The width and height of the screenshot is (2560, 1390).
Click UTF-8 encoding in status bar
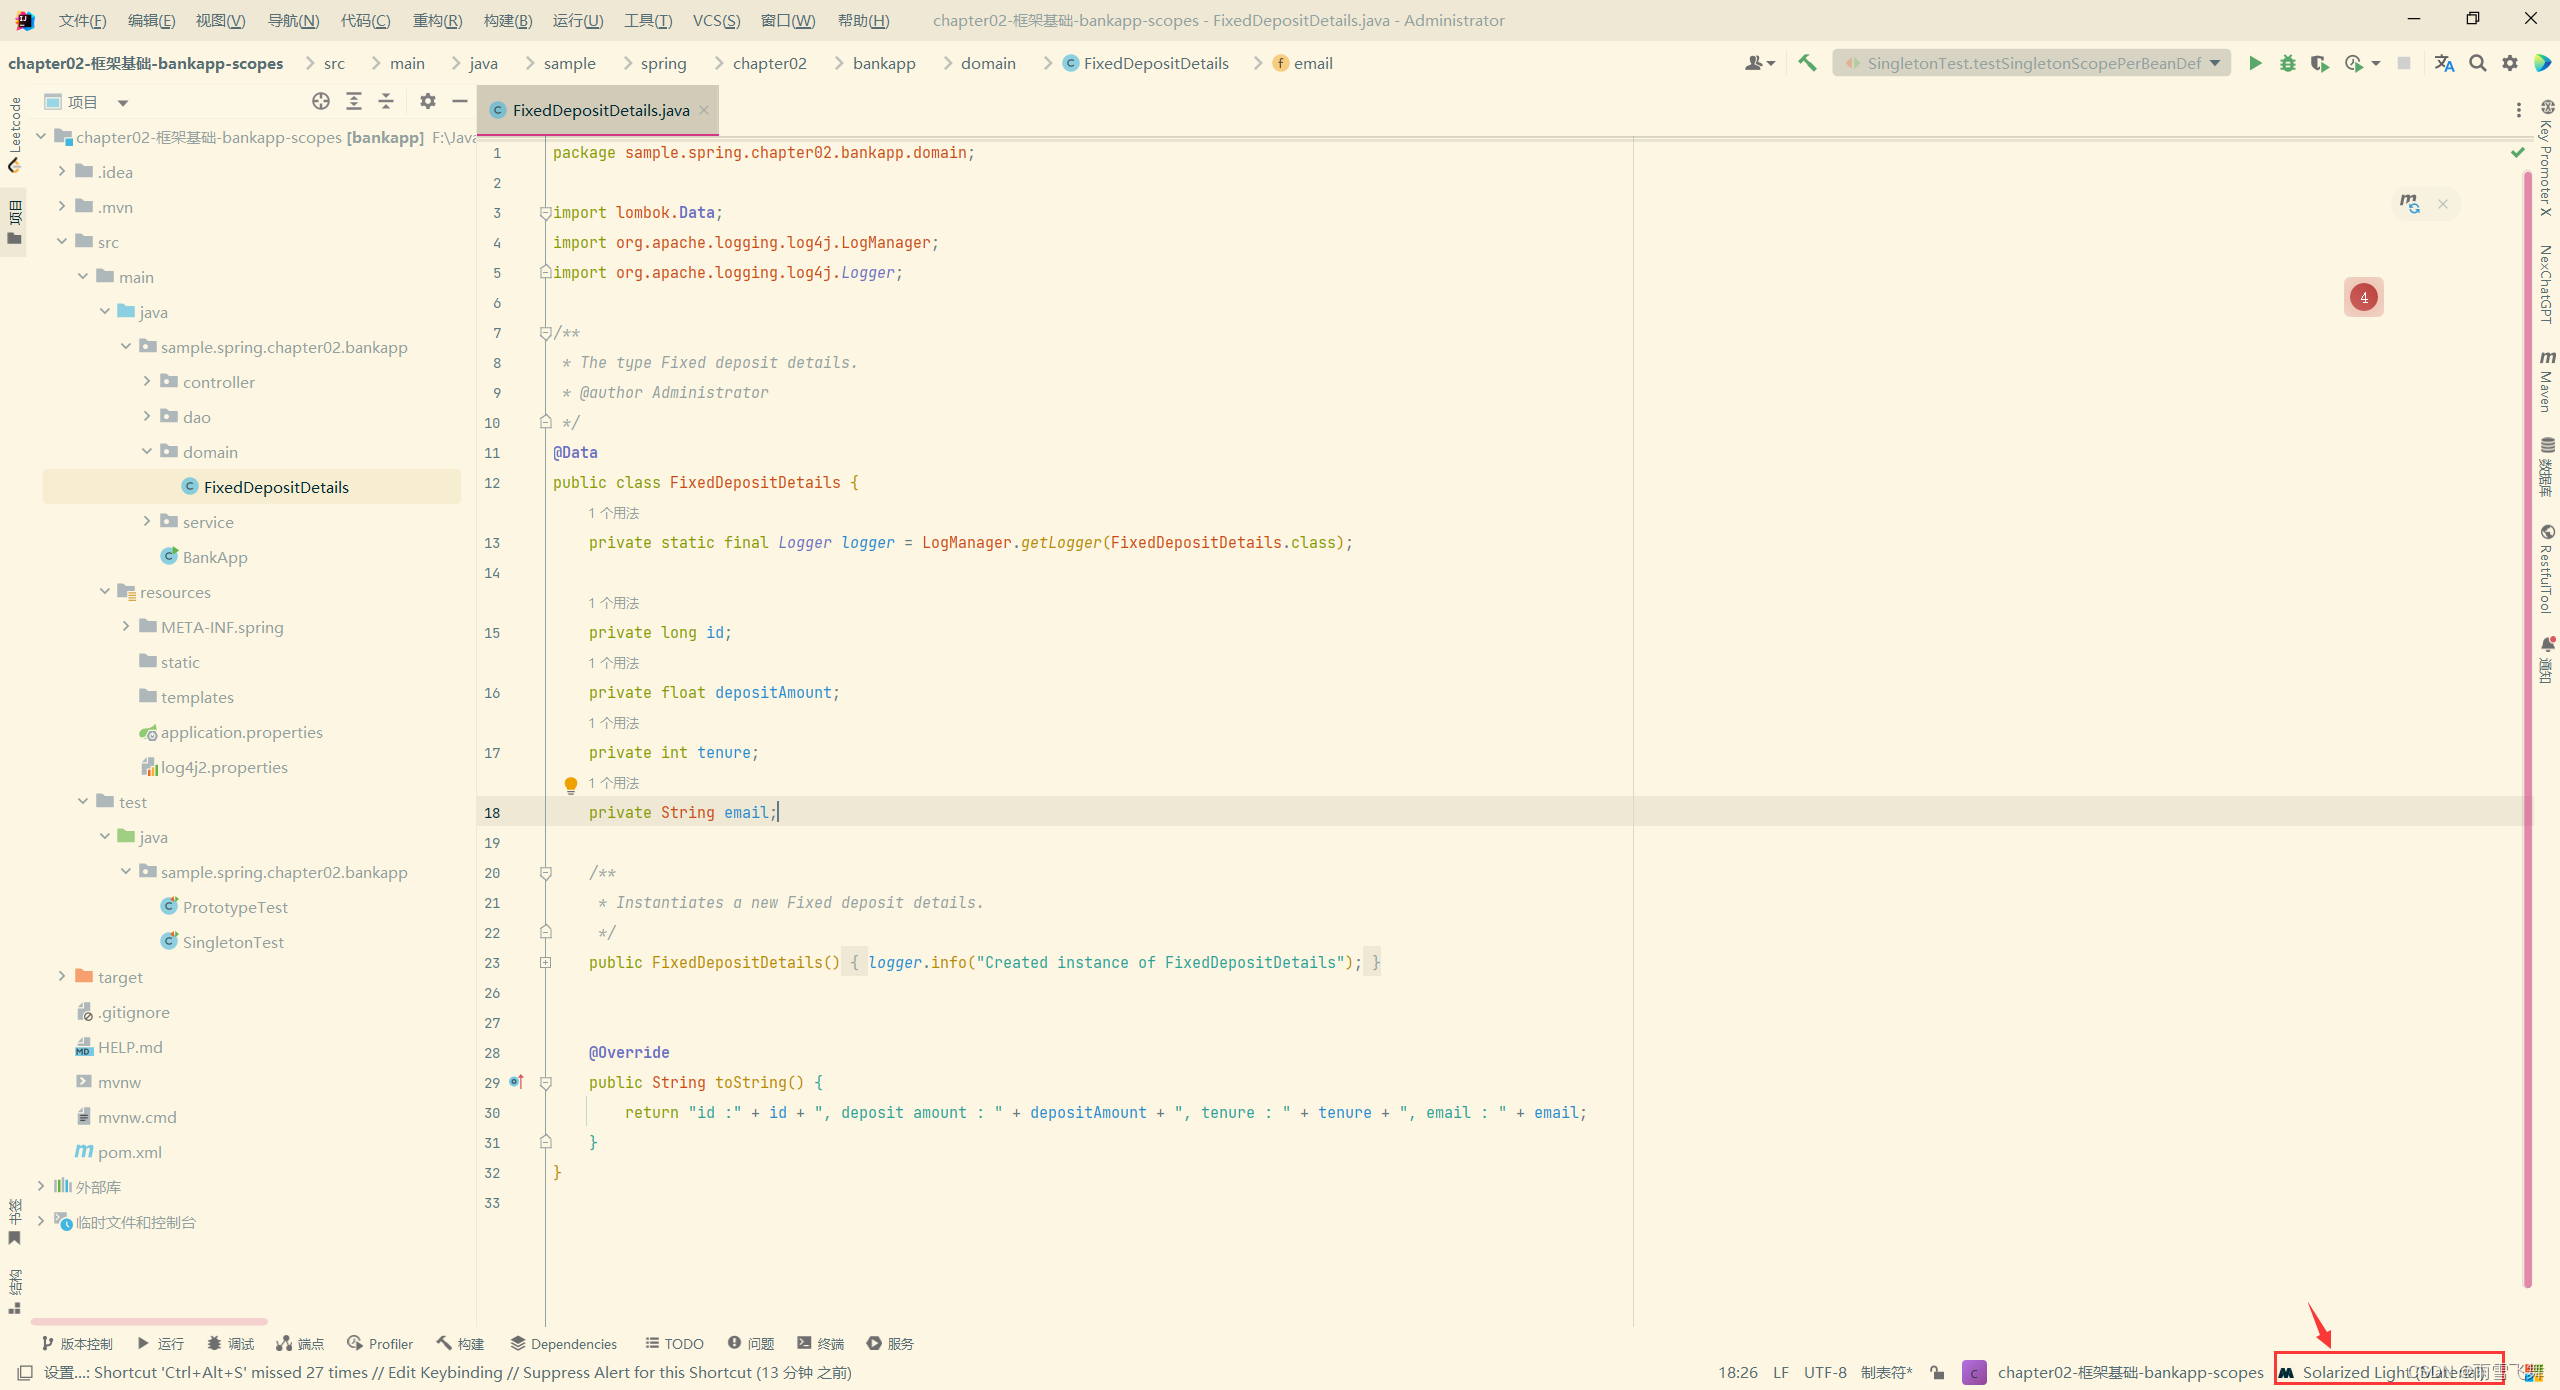tap(1825, 1372)
